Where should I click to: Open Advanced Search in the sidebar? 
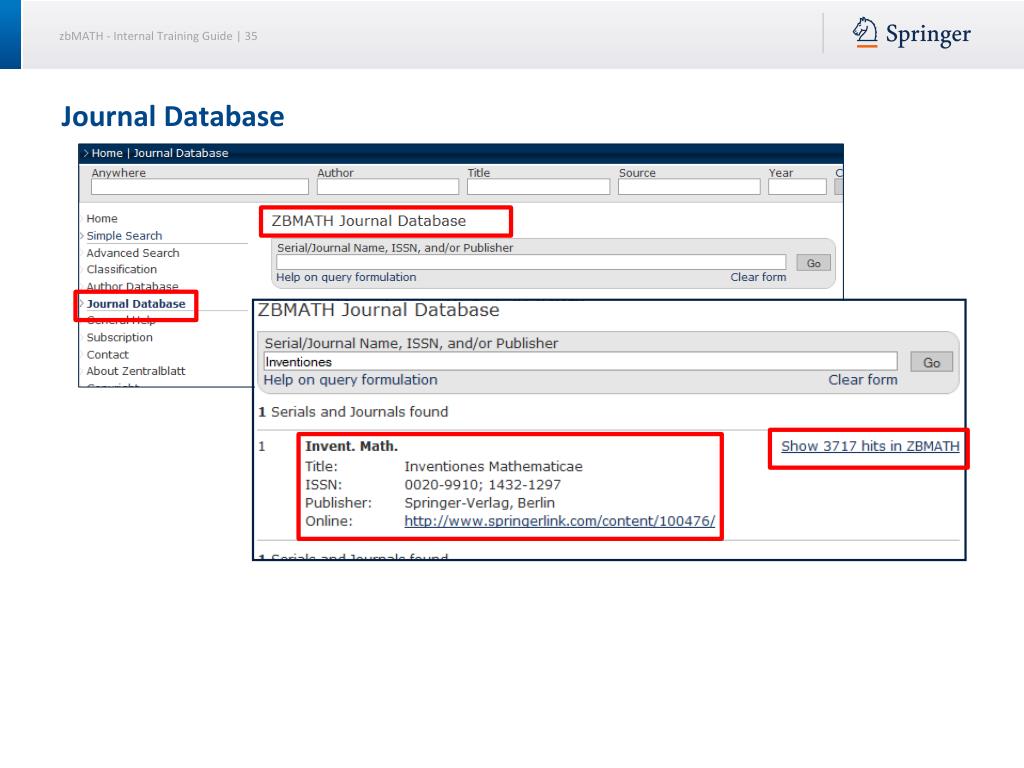(133, 253)
